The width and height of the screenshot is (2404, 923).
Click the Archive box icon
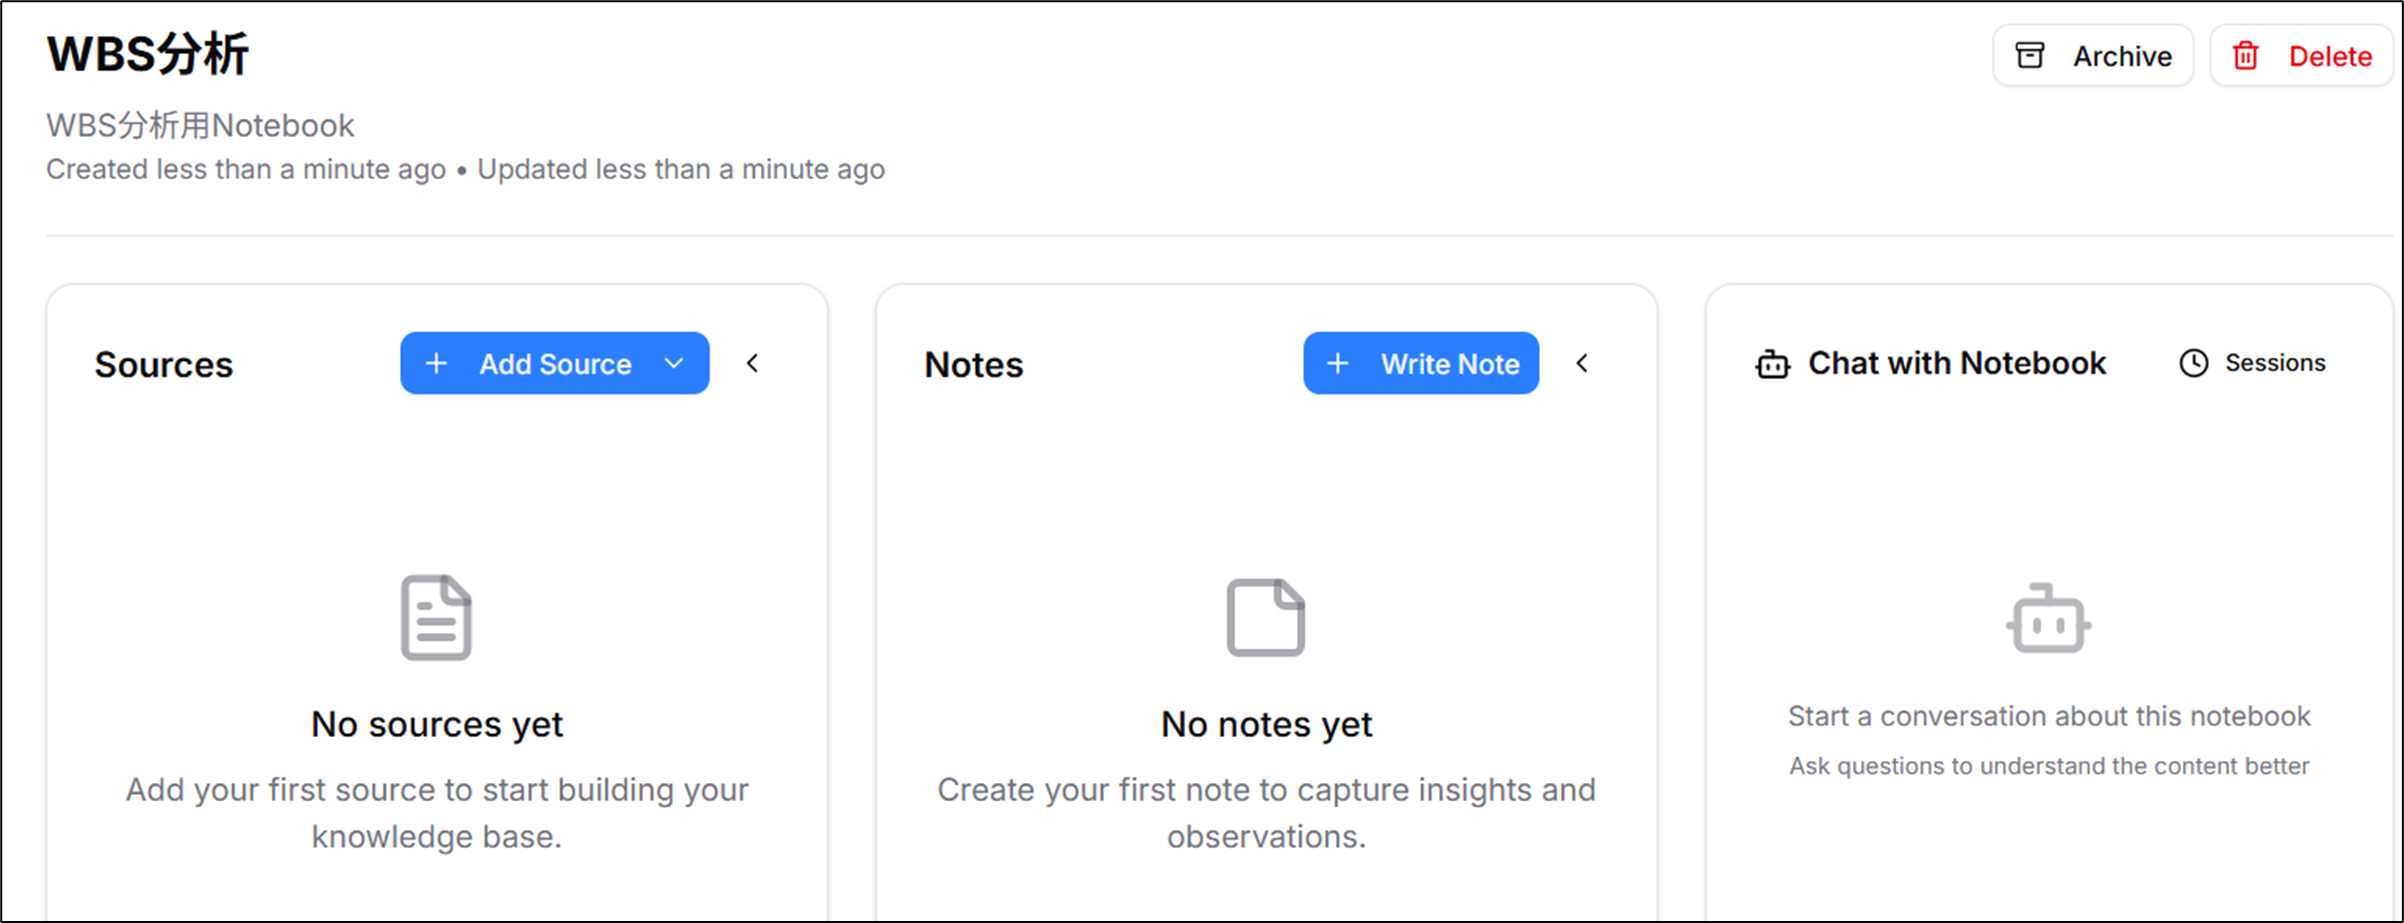coord(2029,55)
